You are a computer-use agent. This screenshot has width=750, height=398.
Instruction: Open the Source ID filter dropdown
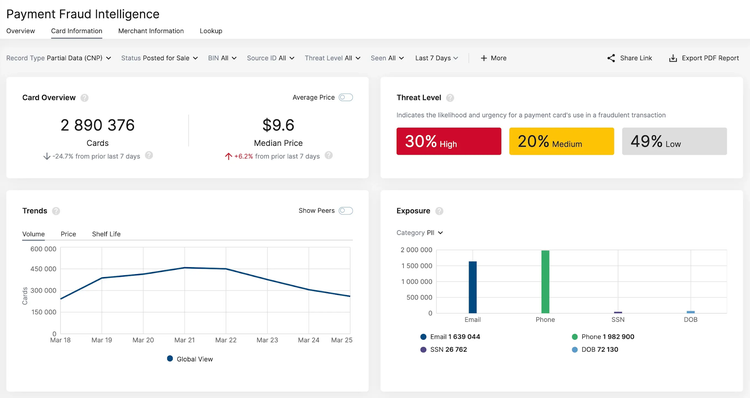point(271,58)
